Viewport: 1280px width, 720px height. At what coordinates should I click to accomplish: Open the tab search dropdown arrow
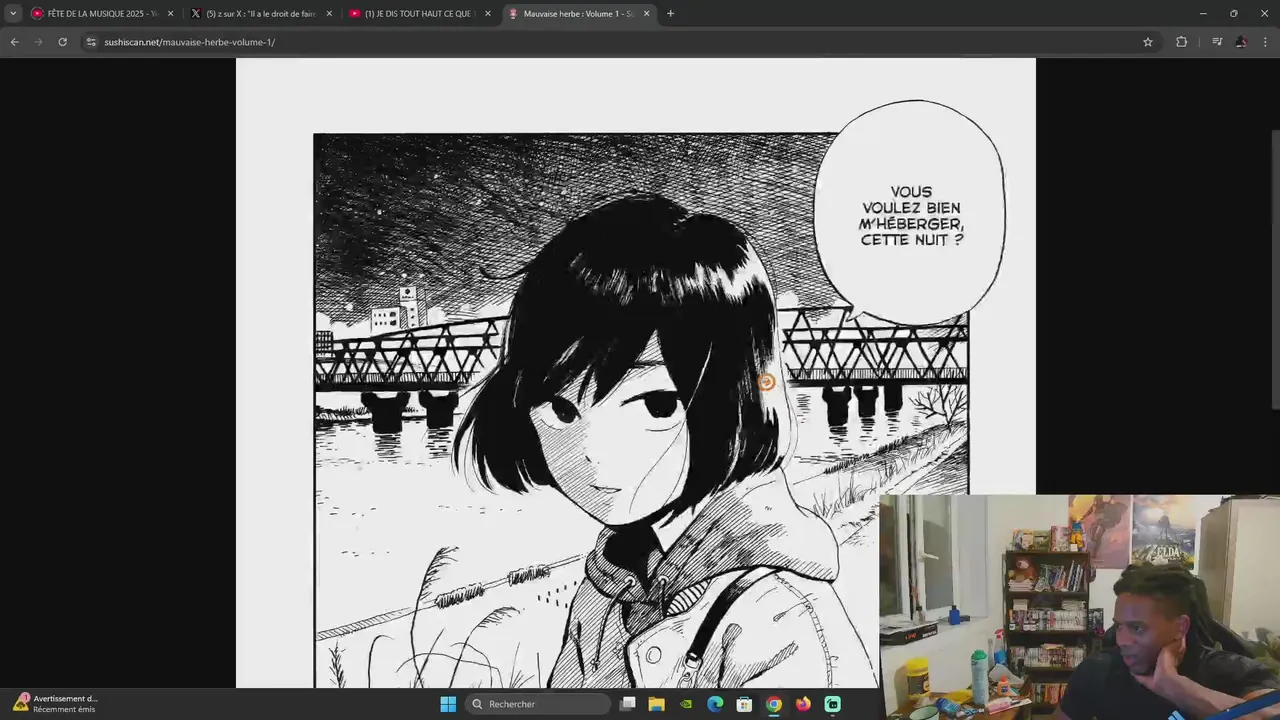(13, 14)
